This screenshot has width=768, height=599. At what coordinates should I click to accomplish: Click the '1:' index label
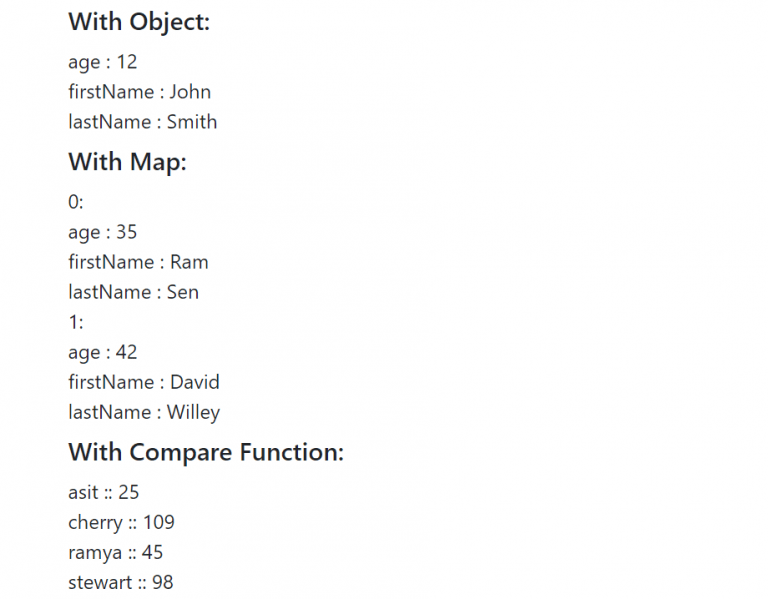(x=76, y=322)
